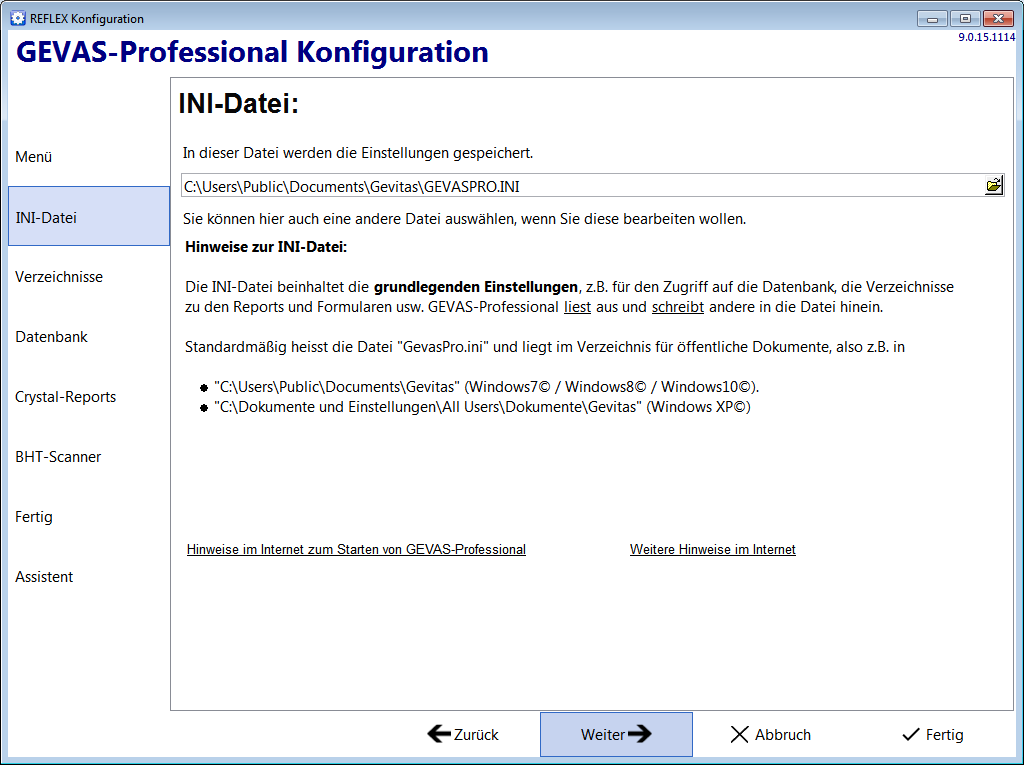Close the REFLEX Konfiguration window
The height and width of the screenshot is (765, 1024).
point(999,18)
